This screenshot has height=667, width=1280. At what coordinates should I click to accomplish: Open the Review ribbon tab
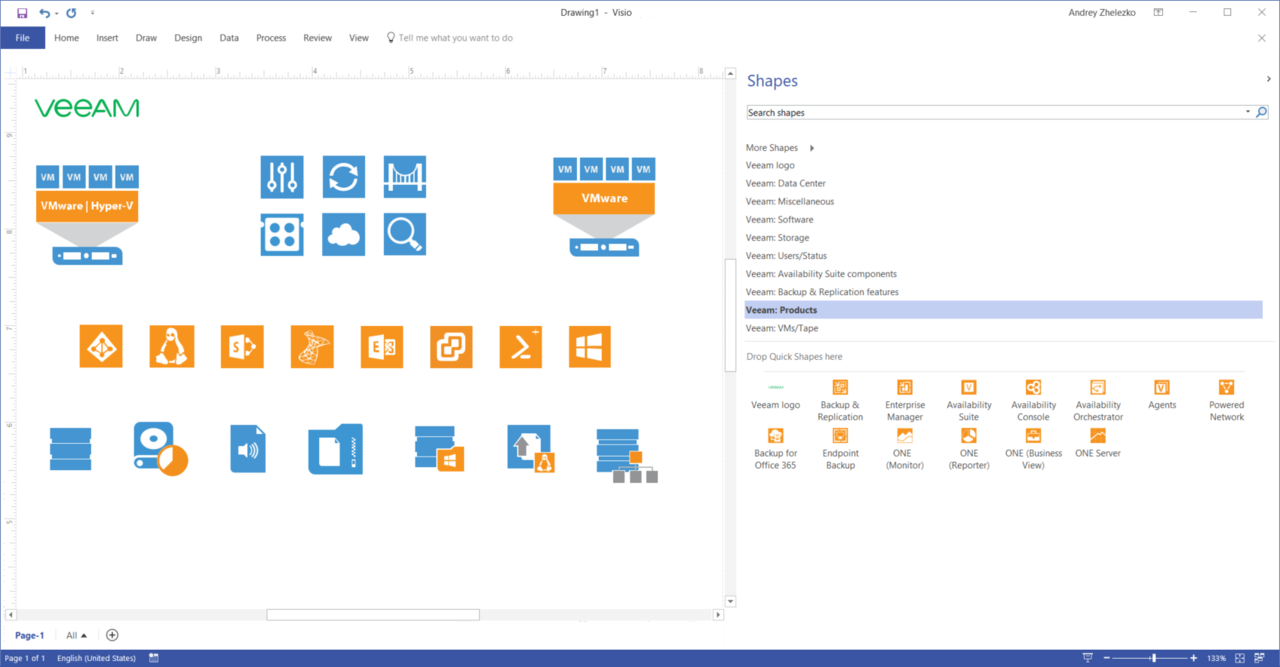click(317, 37)
